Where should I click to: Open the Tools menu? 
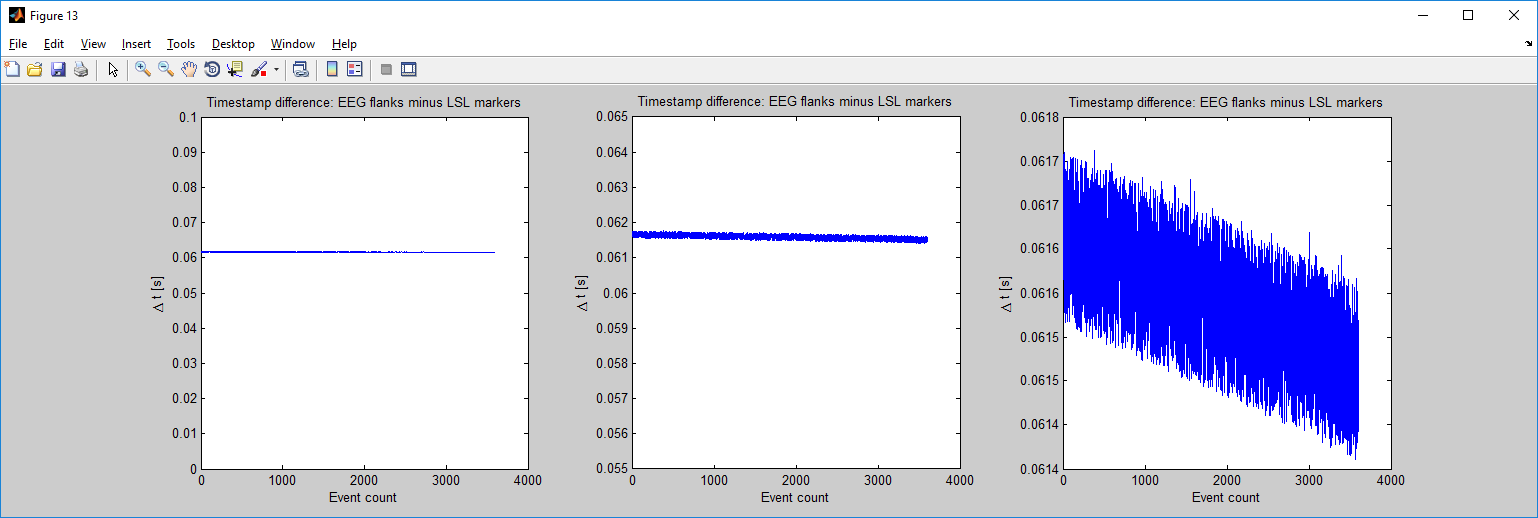(x=181, y=44)
